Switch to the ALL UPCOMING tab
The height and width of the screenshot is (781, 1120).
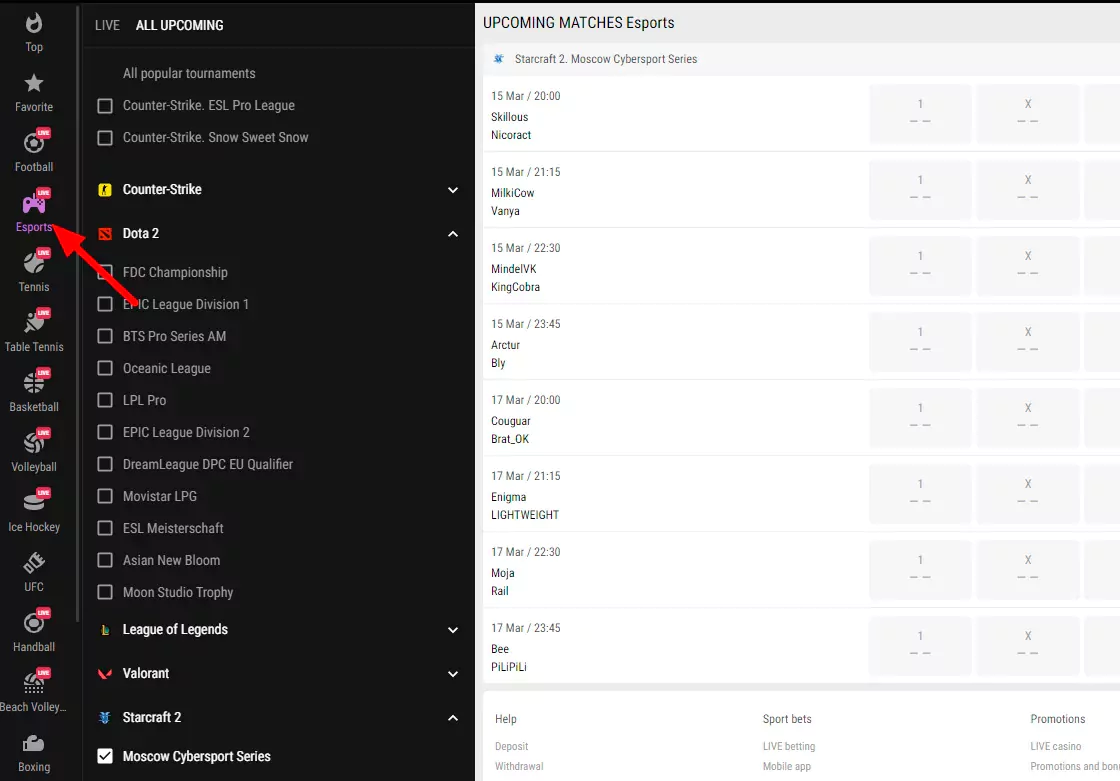pos(180,25)
